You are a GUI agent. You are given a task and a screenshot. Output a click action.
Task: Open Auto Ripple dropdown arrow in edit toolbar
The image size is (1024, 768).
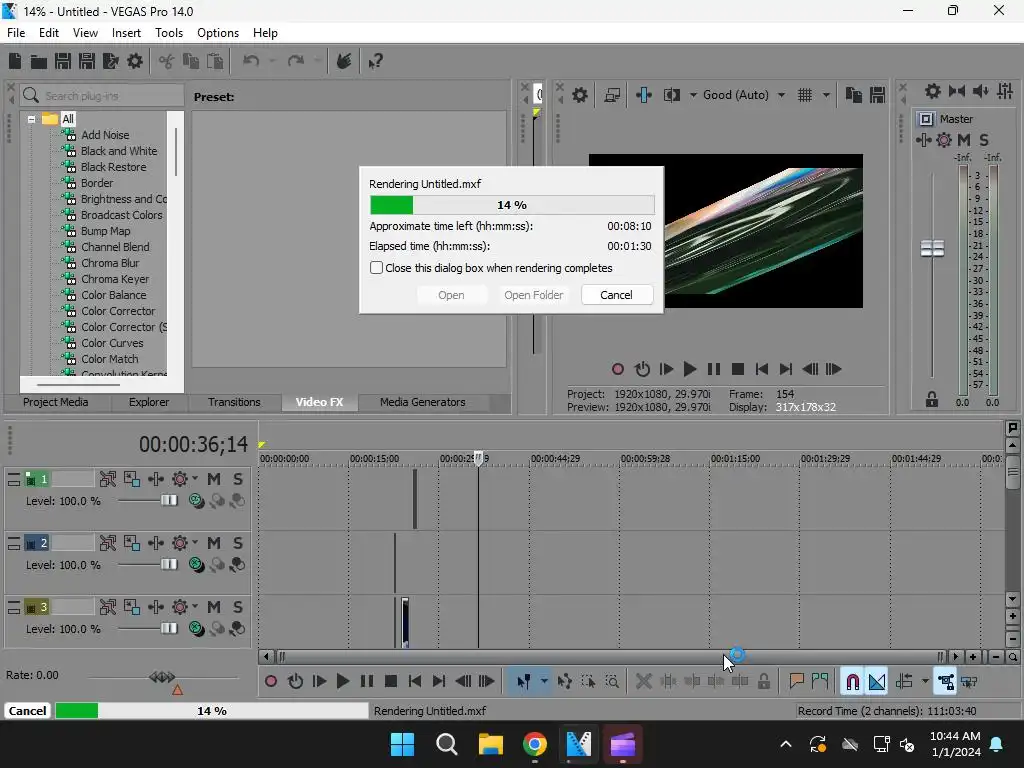click(x=925, y=682)
